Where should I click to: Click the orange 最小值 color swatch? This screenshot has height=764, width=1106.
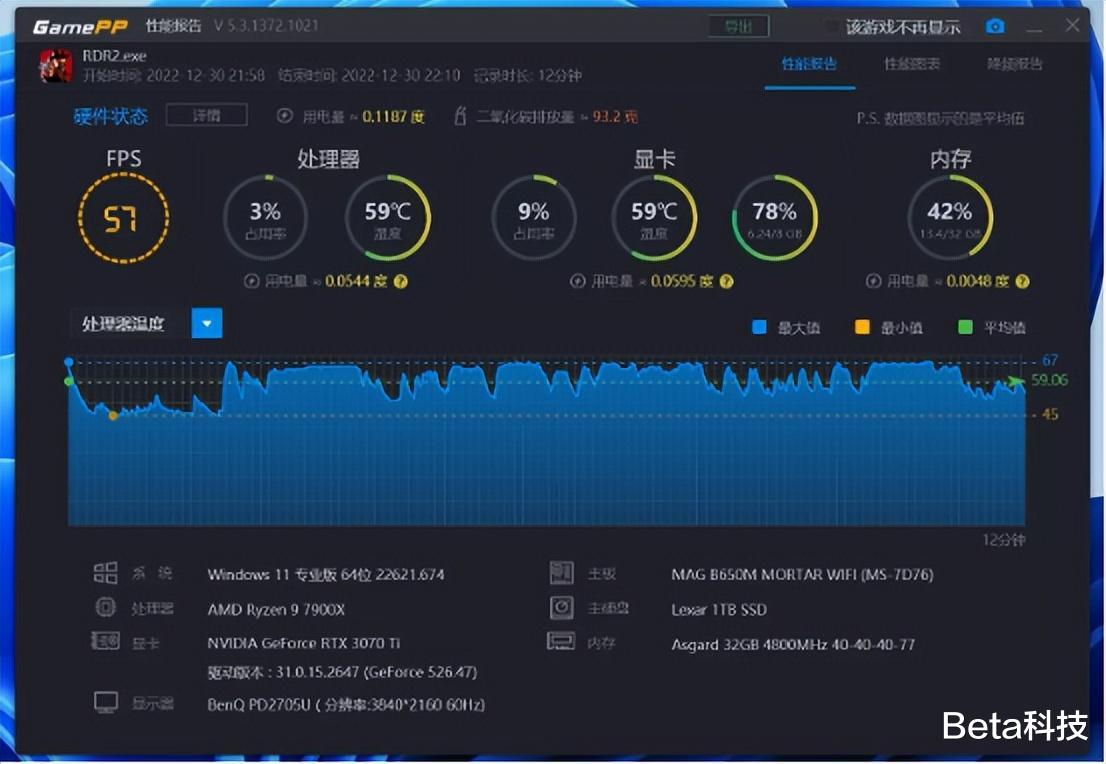[861, 326]
